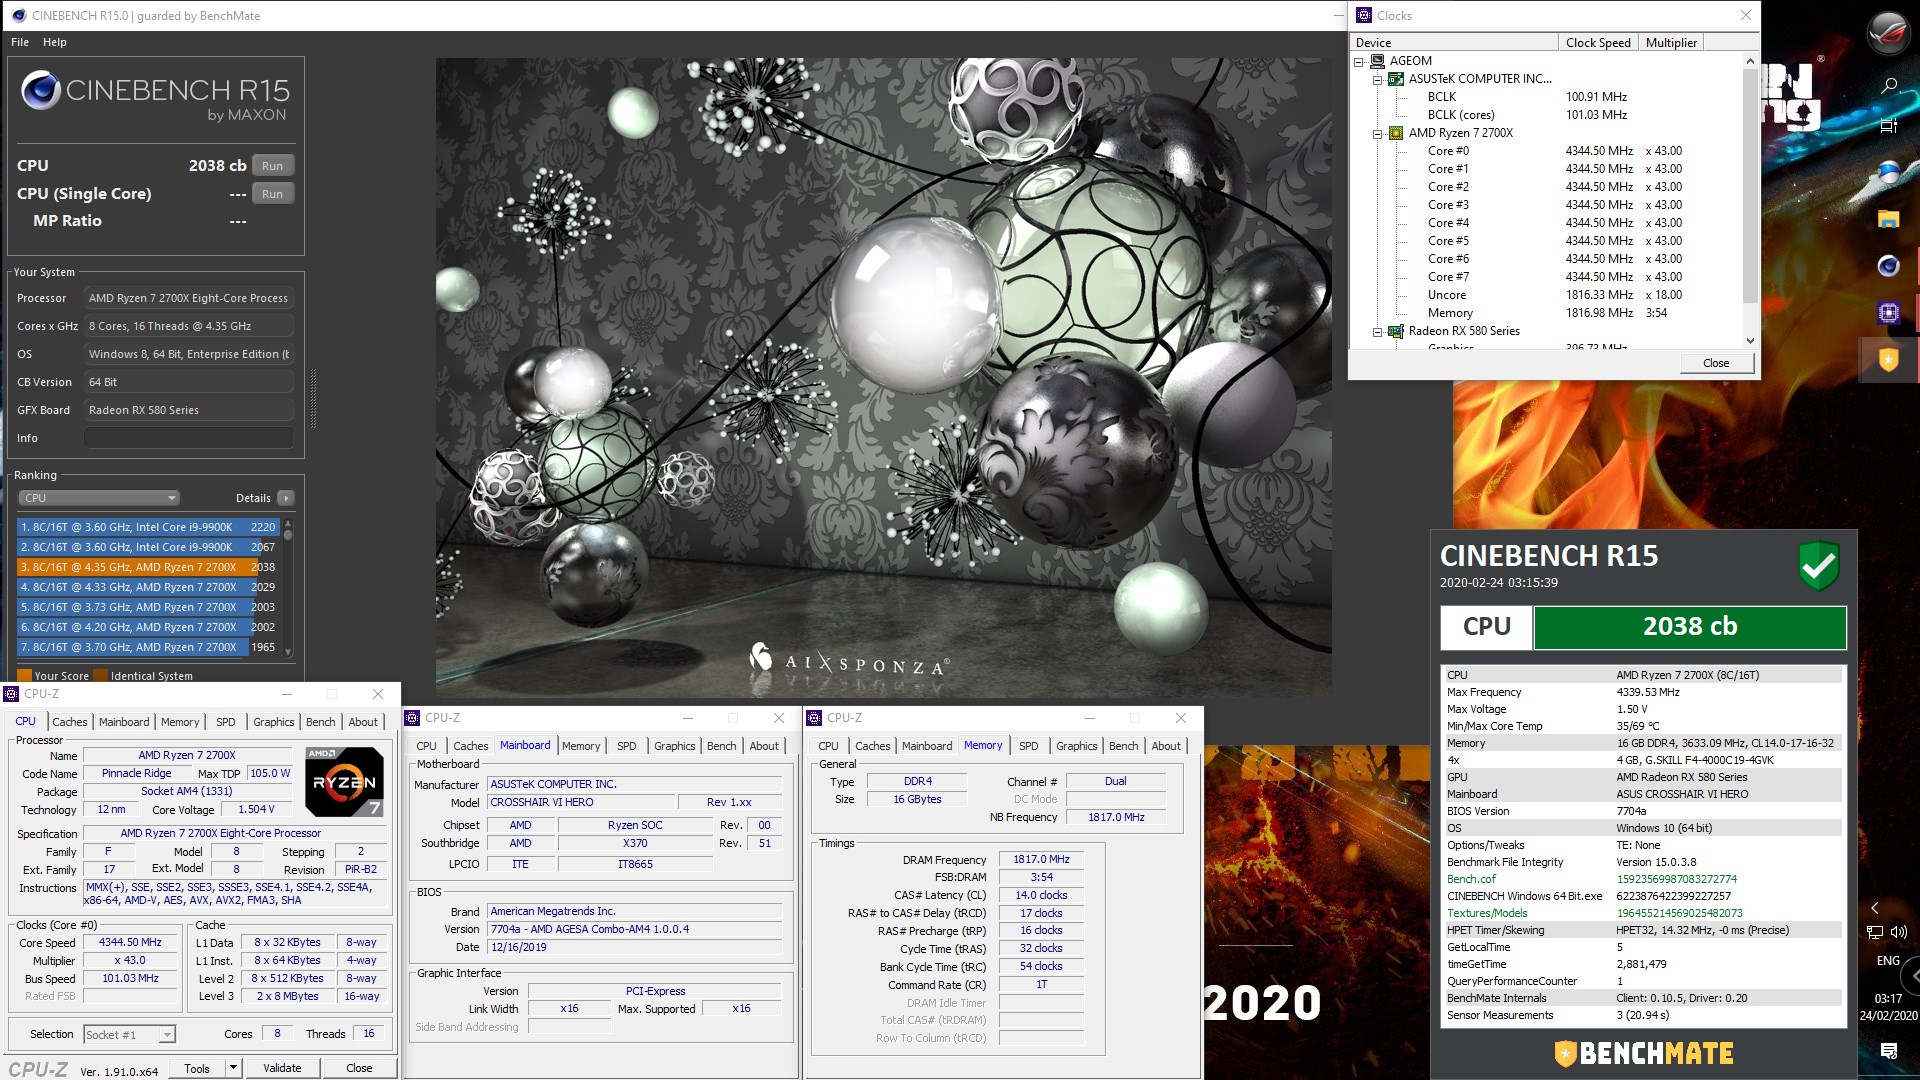Viewport: 1920px width, 1080px height.
Task: Click the Info input field in Cinebench
Action: [189, 438]
